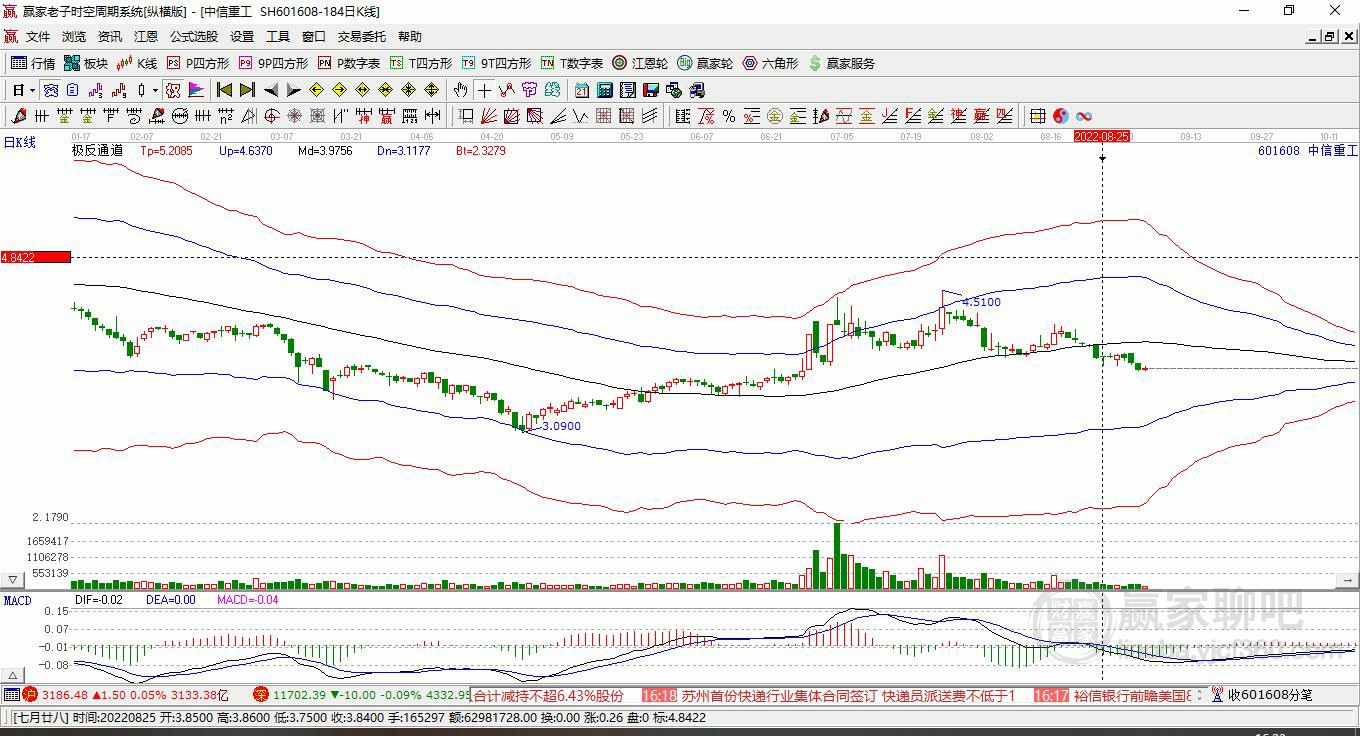
Task: Collapse volume panel with down-triangle button
Action: [x=13, y=580]
